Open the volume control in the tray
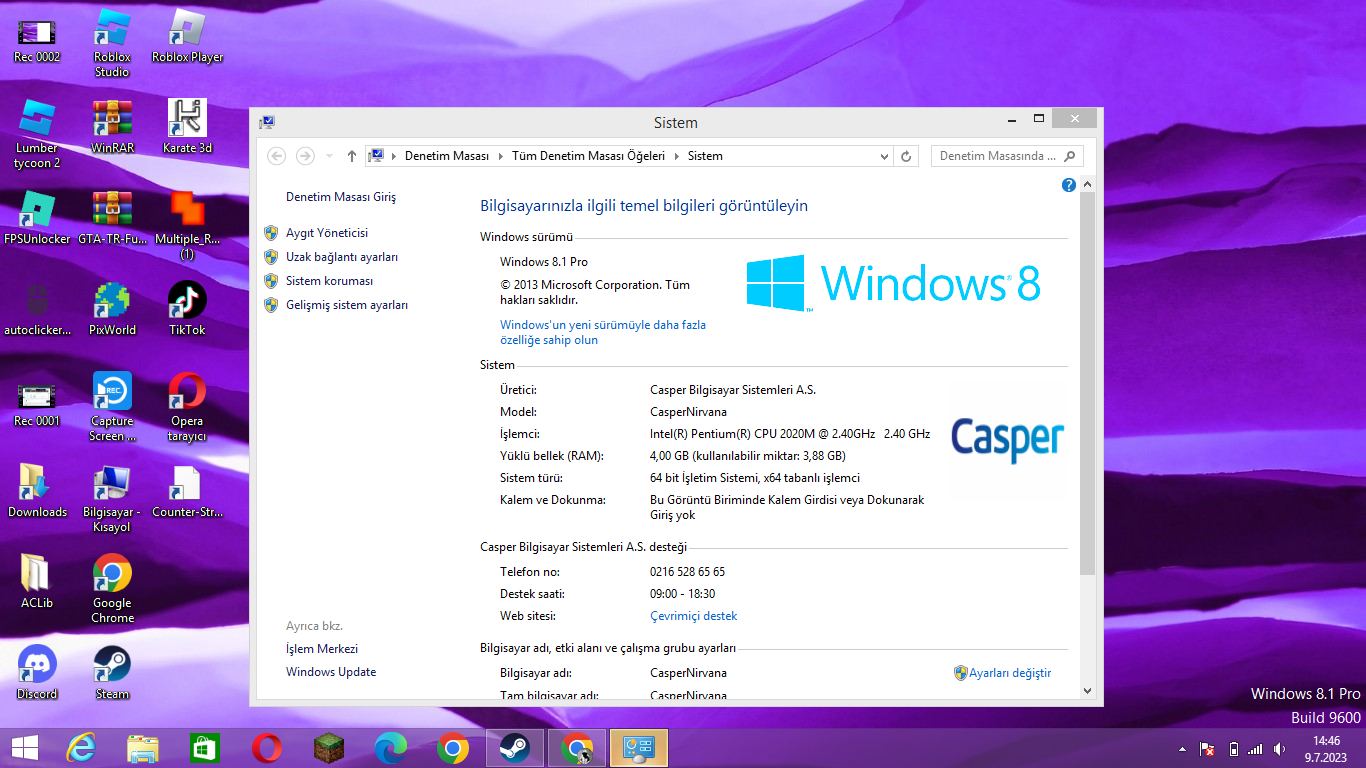The image size is (1366, 768). (x=1279, y=749)
